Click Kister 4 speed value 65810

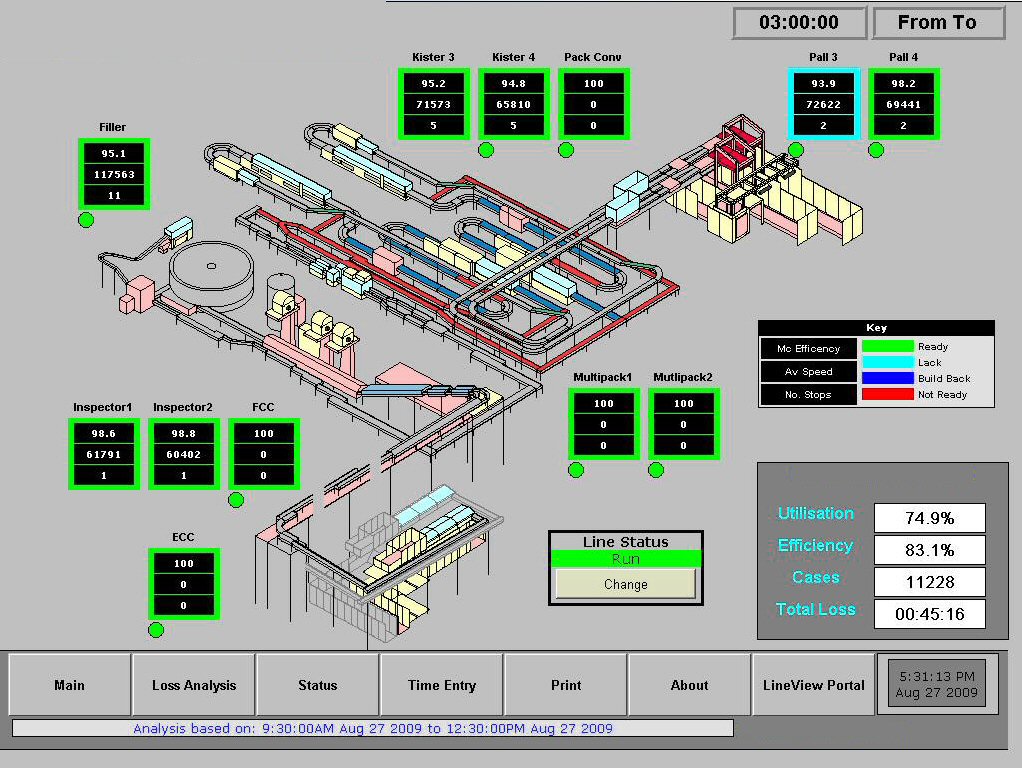coord(514,104)
